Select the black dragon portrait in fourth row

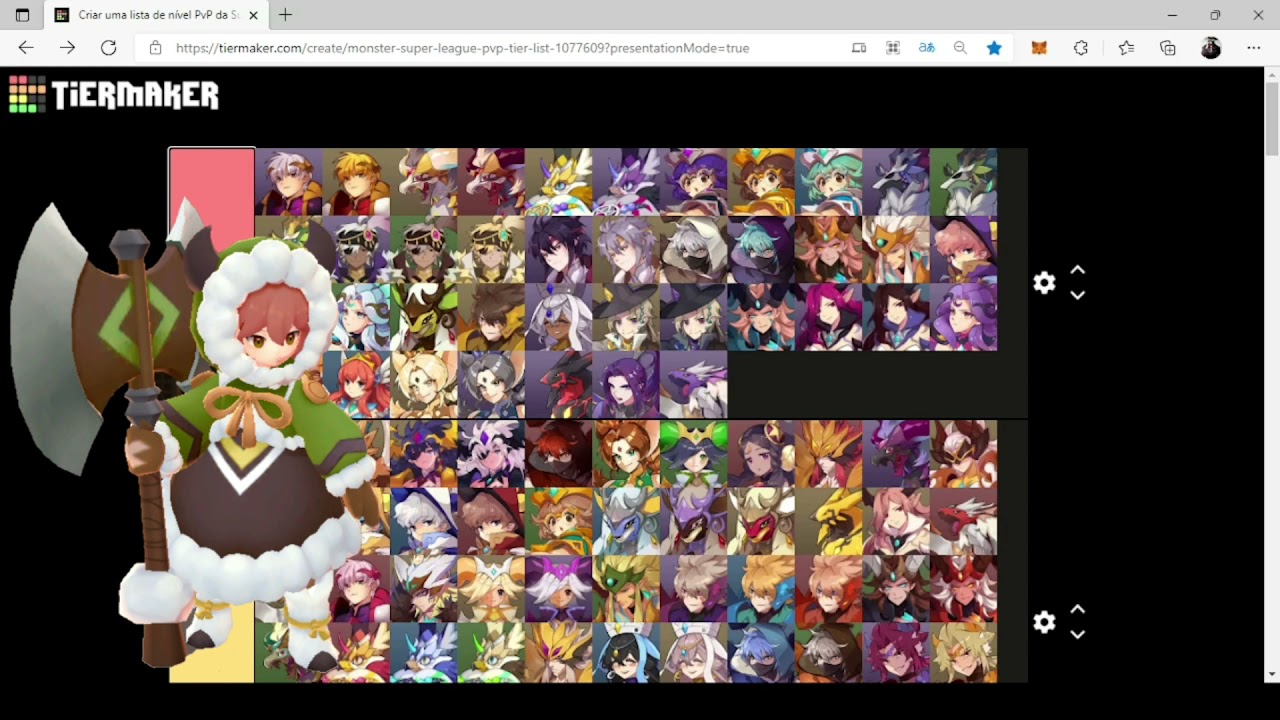tap(559, 384)
